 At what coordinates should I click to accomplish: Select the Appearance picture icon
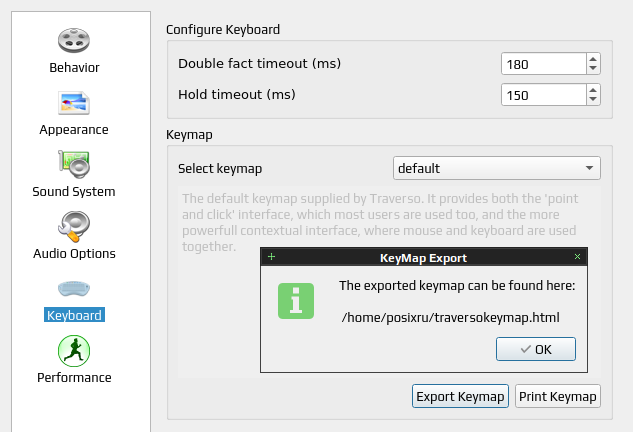[x=74, y=103]
